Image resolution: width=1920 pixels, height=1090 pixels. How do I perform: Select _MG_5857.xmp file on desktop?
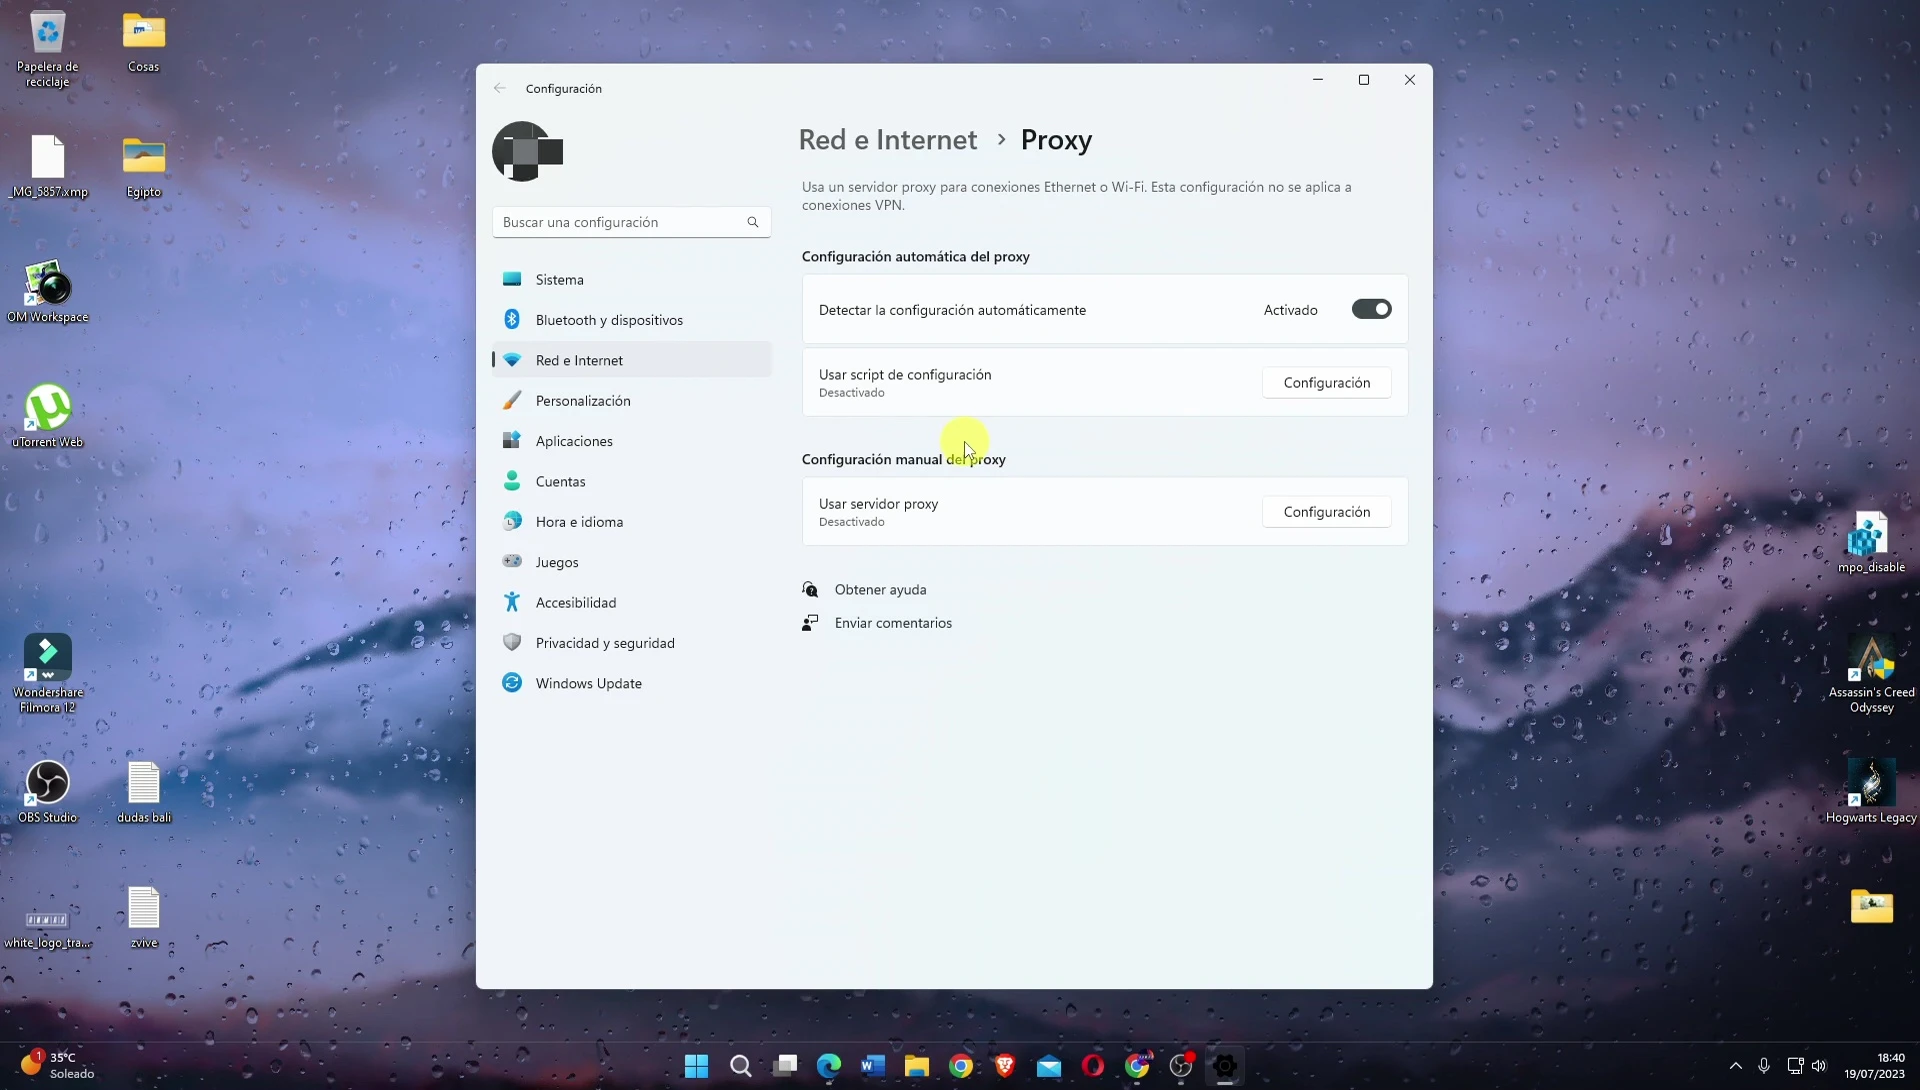pos(47,167)
